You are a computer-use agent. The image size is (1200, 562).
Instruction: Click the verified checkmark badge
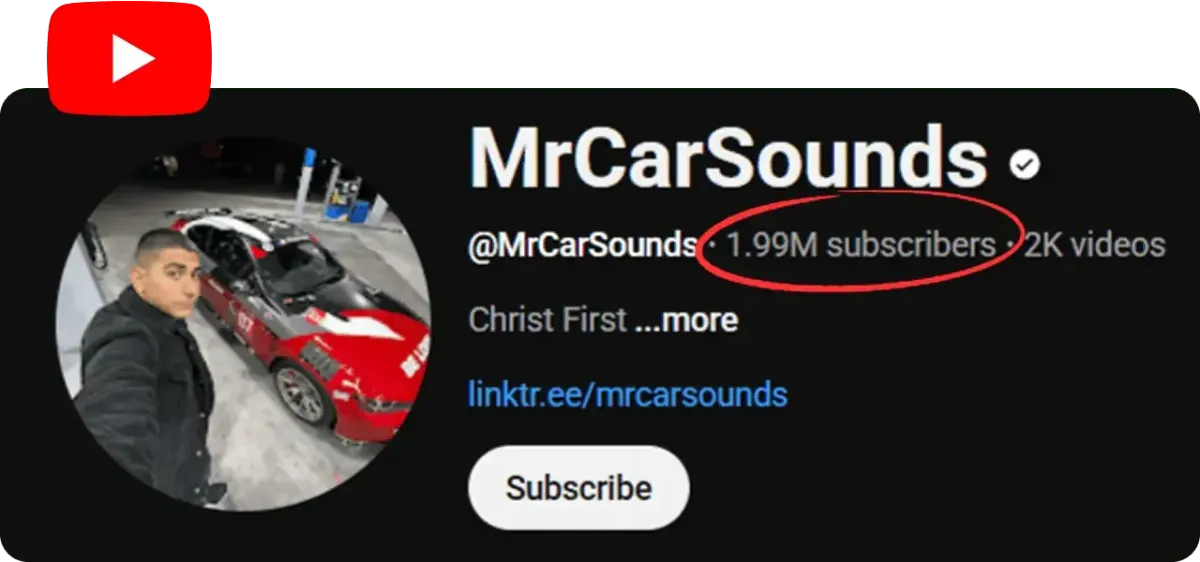point(1025,164)
